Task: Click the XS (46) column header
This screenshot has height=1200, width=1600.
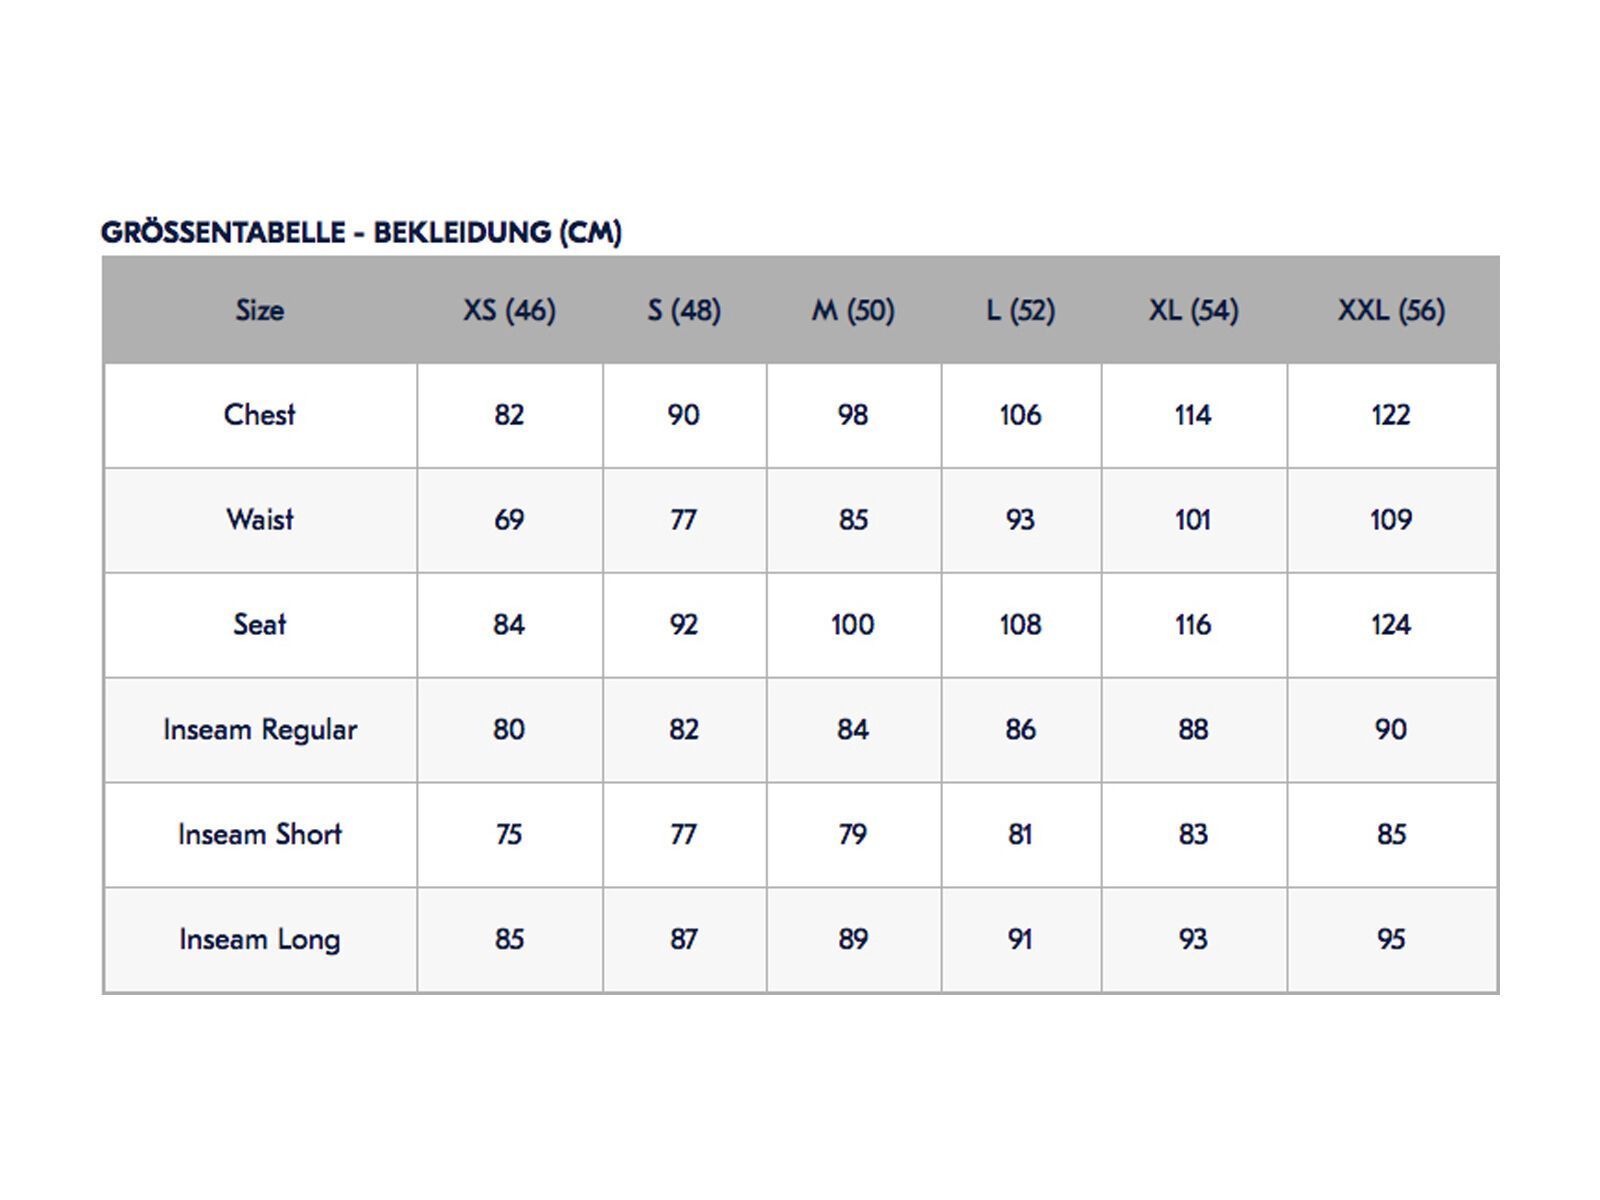Action: (x=509, y=310)
